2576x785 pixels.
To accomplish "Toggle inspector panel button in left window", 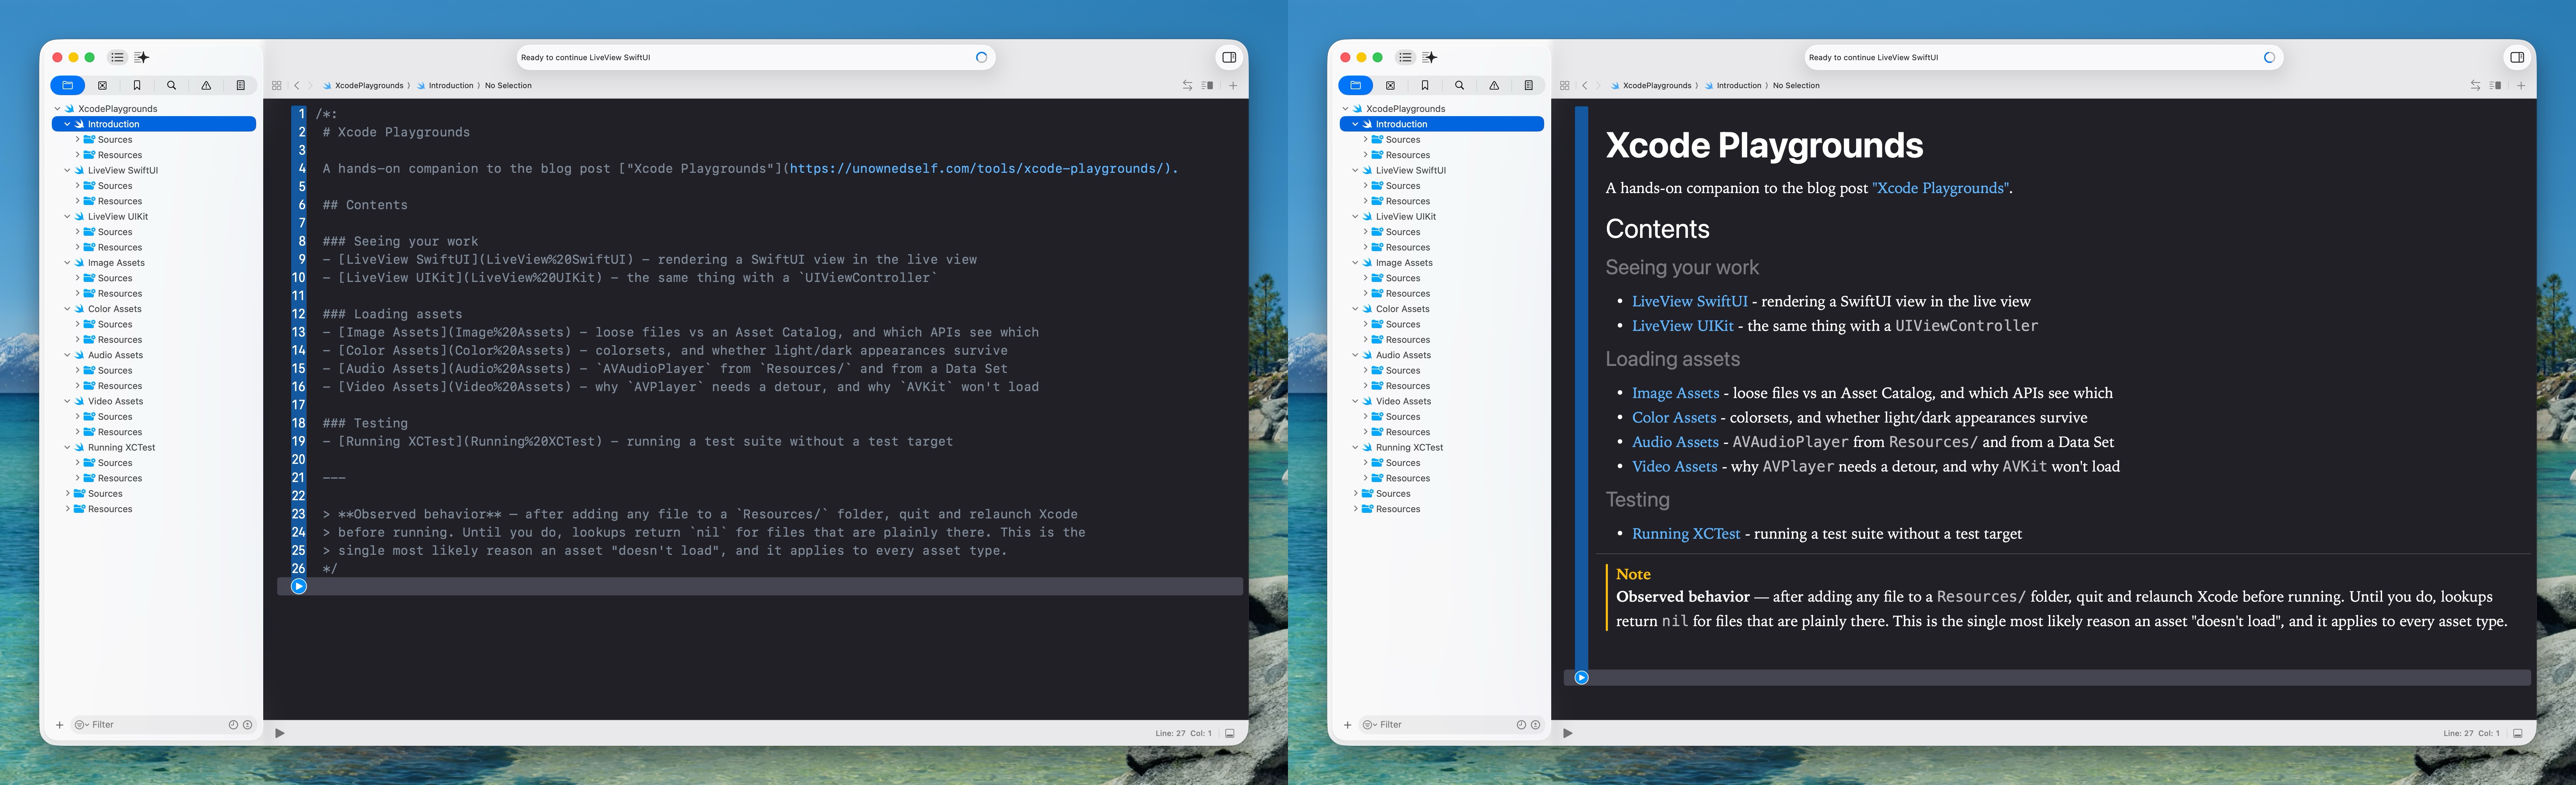I will [x=1229, y=57].
